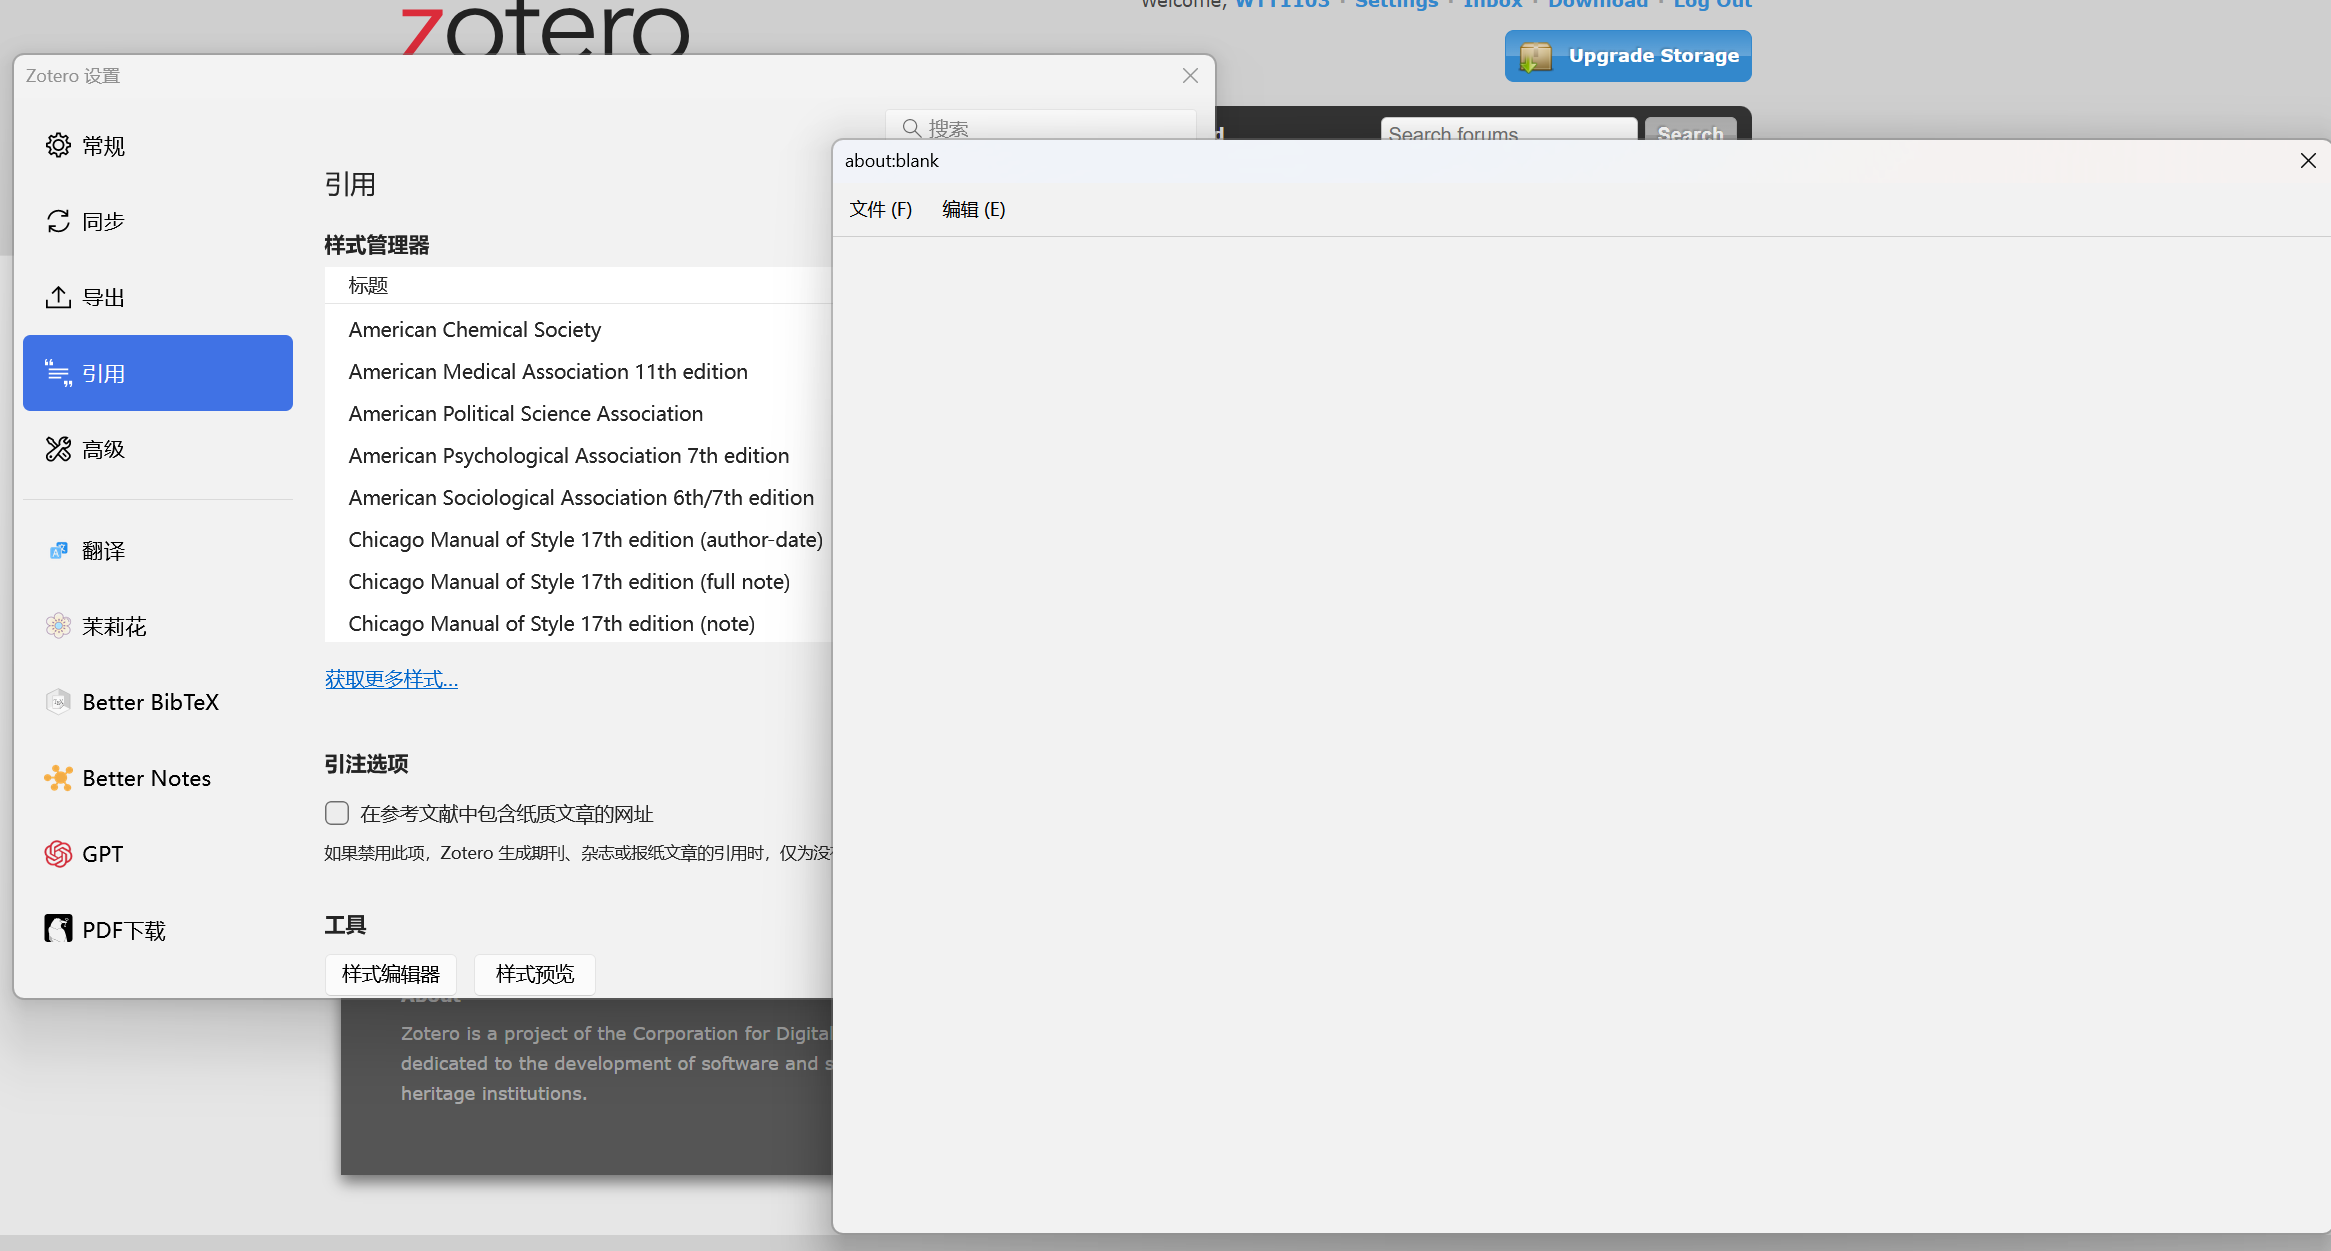Open the 样式预览 style preview
Screen dimensions: 2331x1251
535,975
